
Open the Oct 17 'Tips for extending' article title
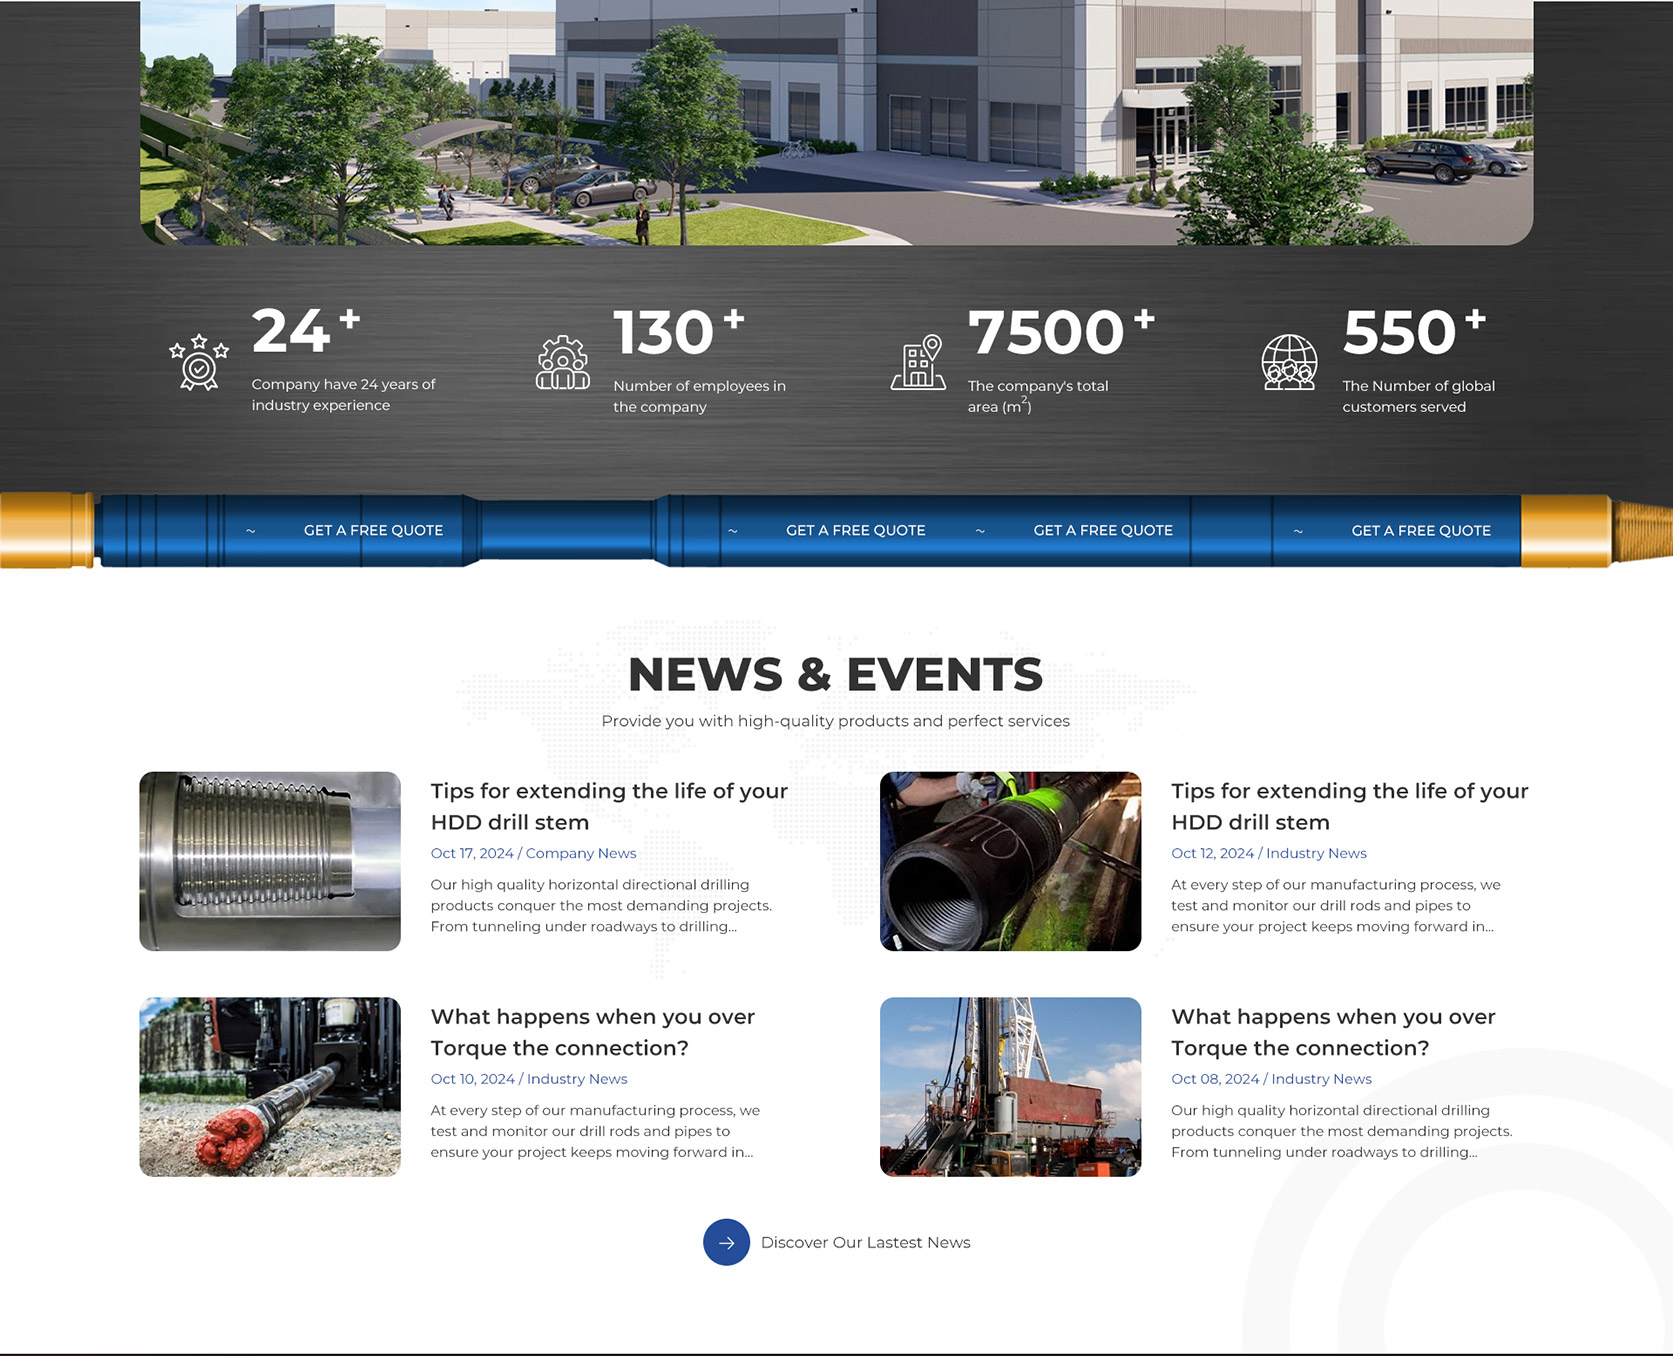tap(609, 806)
